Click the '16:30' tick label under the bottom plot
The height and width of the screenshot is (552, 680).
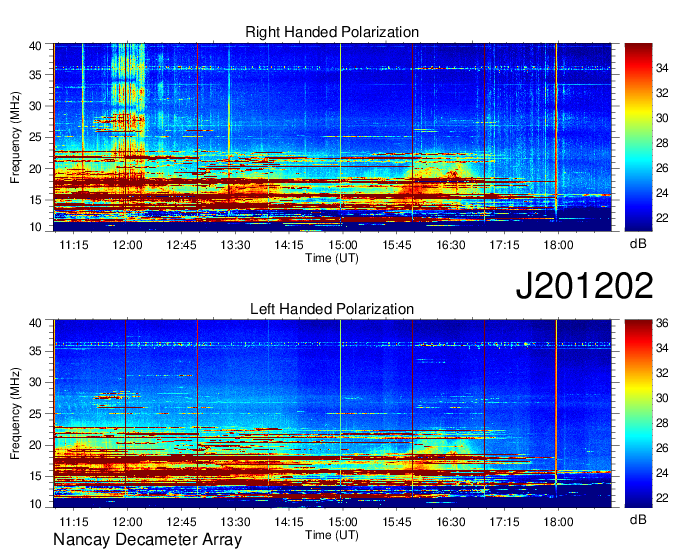click(451, 522)
